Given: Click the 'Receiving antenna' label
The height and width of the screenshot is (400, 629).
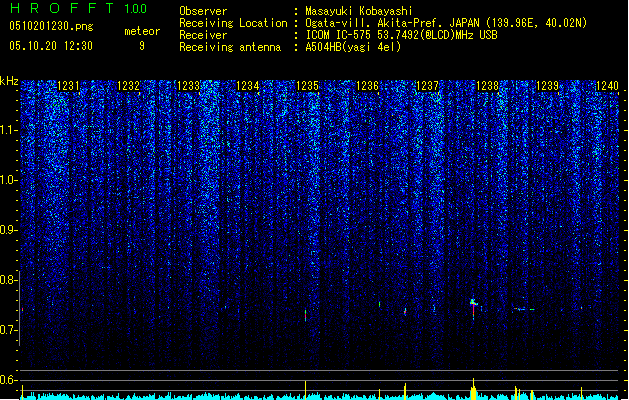Looking at the screenshot, I should [230, 47].
